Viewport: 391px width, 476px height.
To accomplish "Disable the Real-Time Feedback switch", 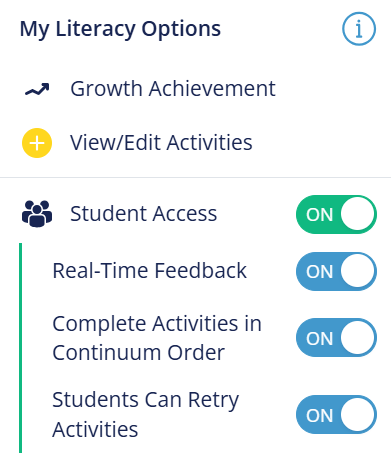I will (x=336, y=271).
